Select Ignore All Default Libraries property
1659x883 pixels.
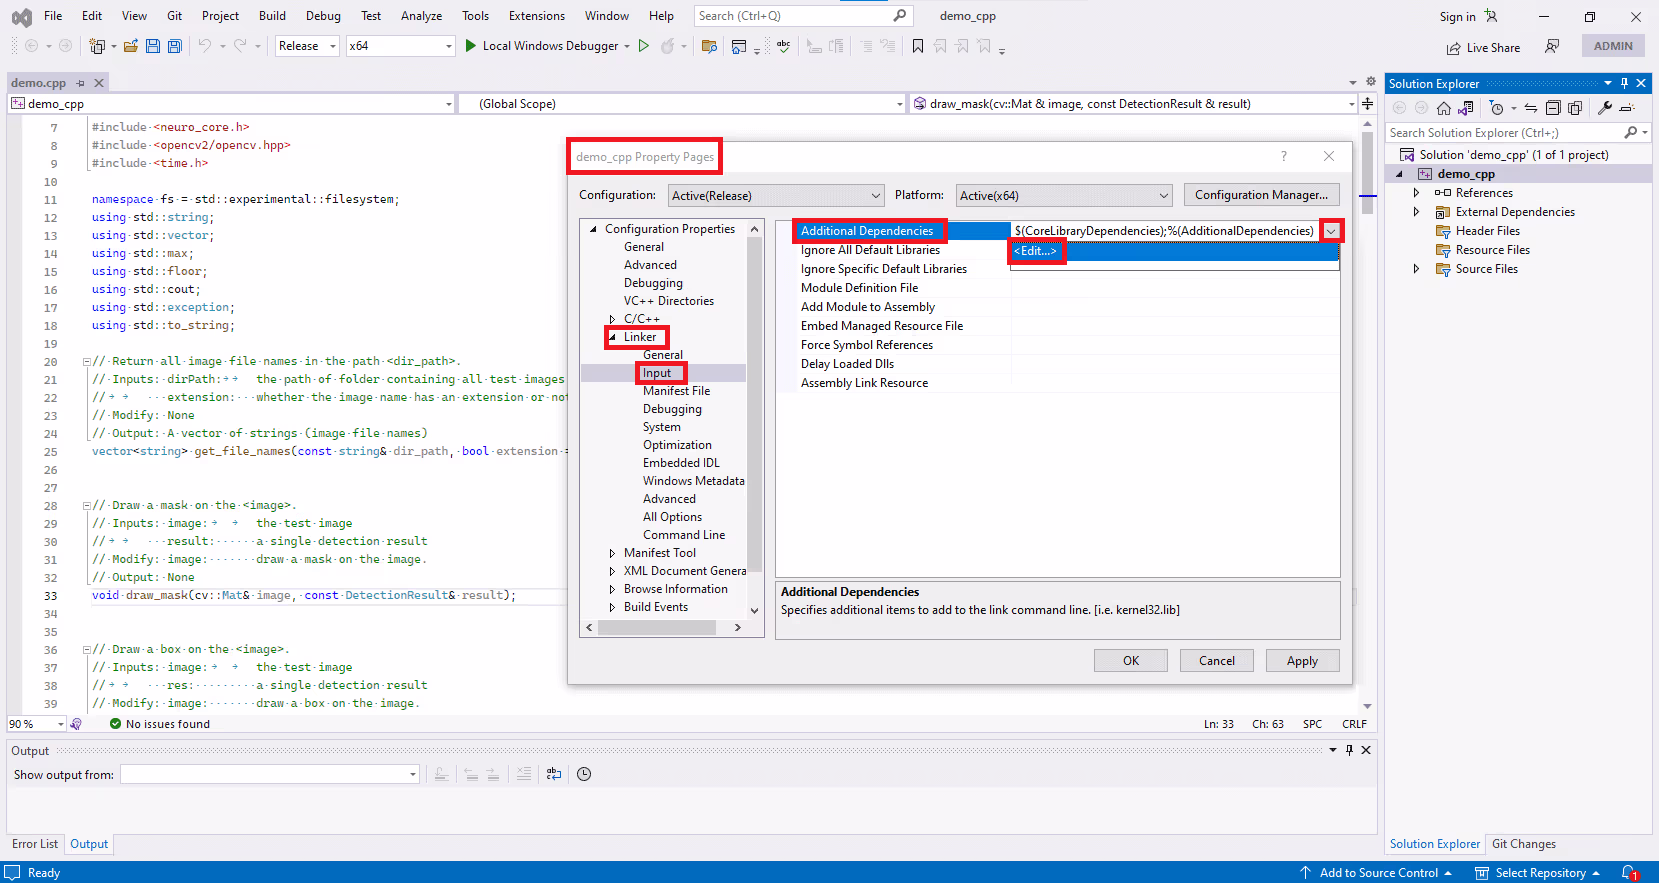click(x=870, y=250)
